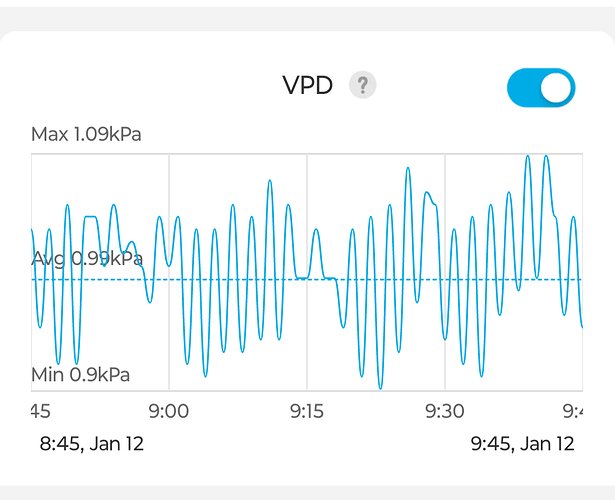This screenshot has height=500, width=615.
Task: Click the 9:30 vertical gridline in chart
Action: pos(444,330)
